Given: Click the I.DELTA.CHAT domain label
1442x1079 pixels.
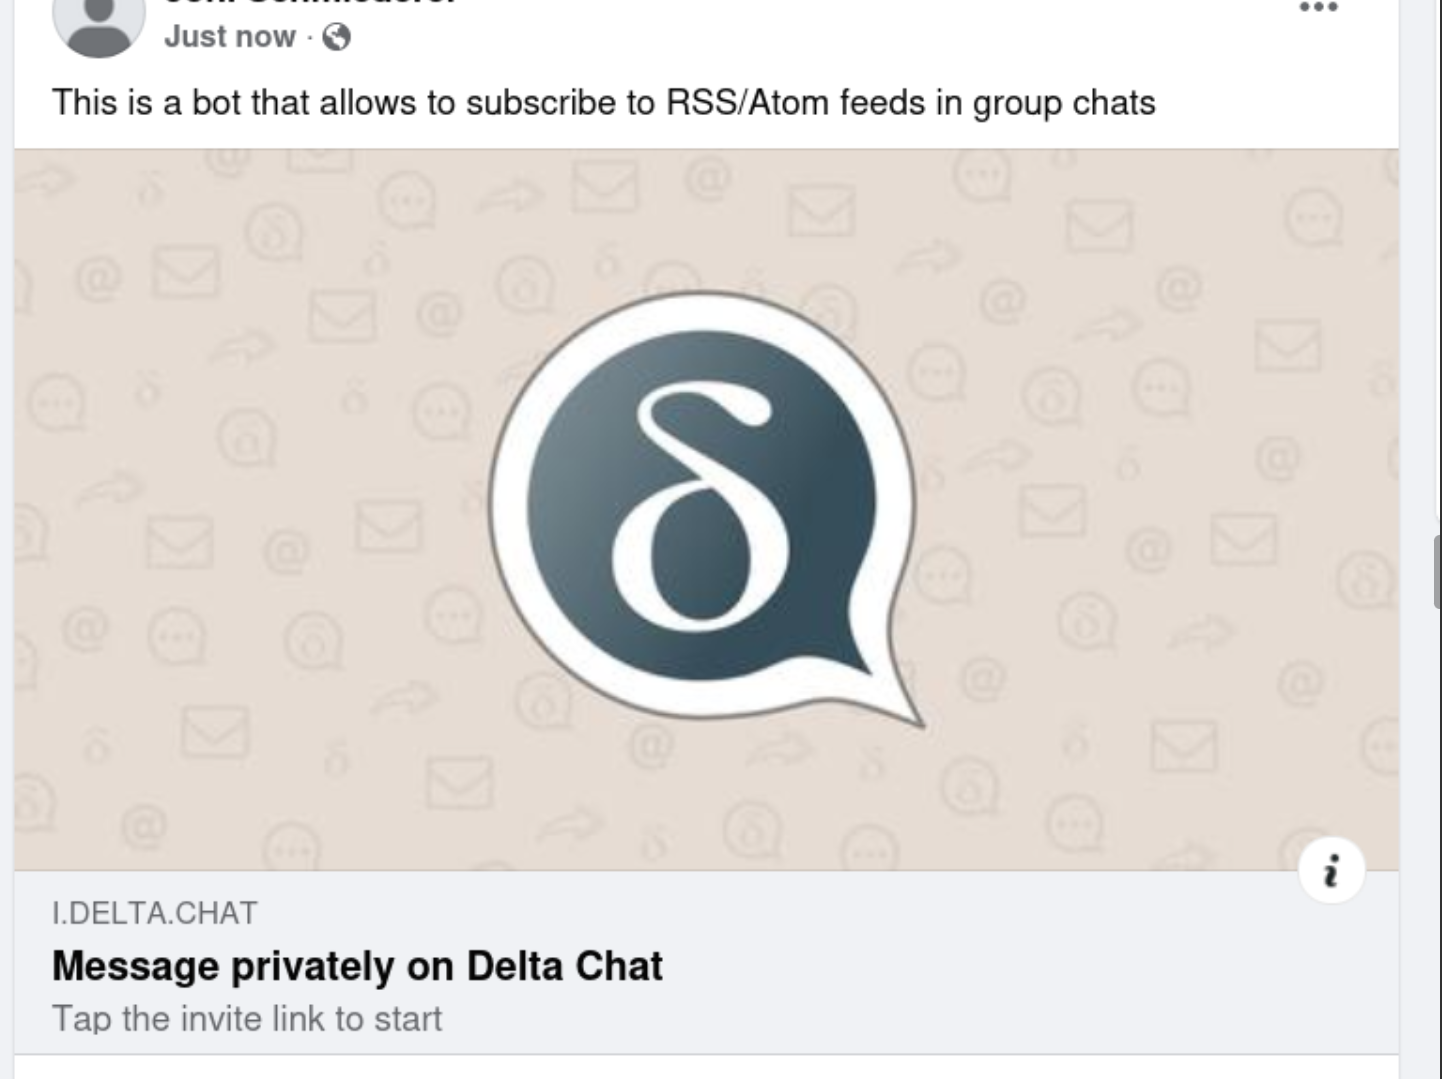Looking at the screenshot, I should pos(155,913).
